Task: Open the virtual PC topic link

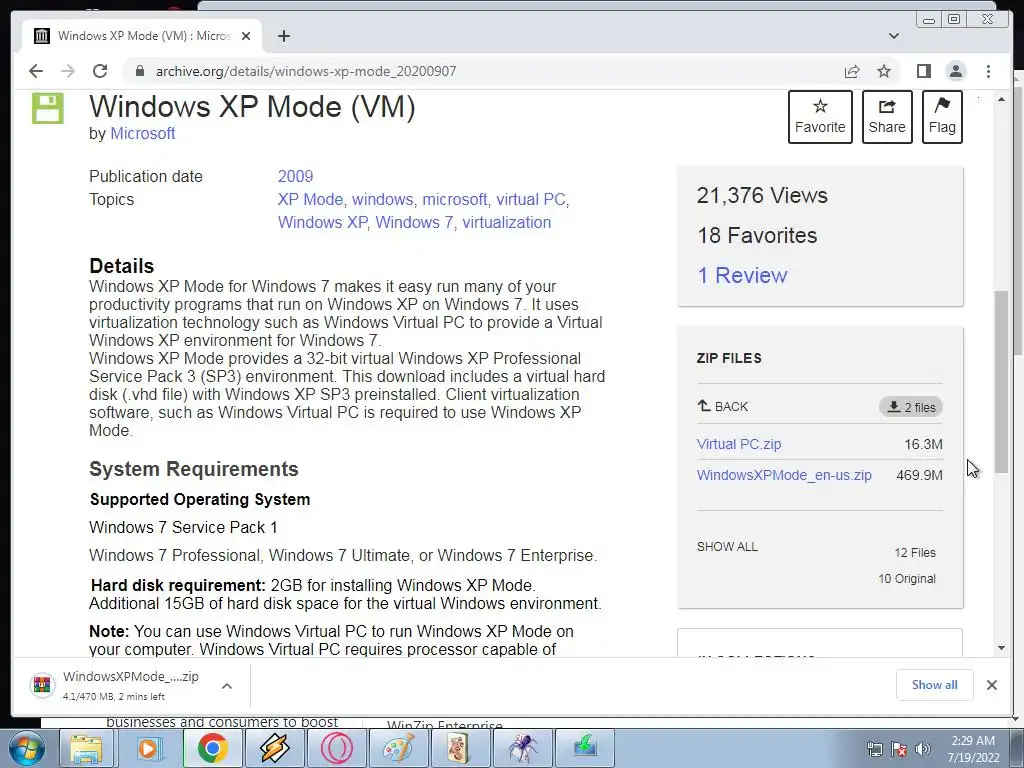Action: 530,199
